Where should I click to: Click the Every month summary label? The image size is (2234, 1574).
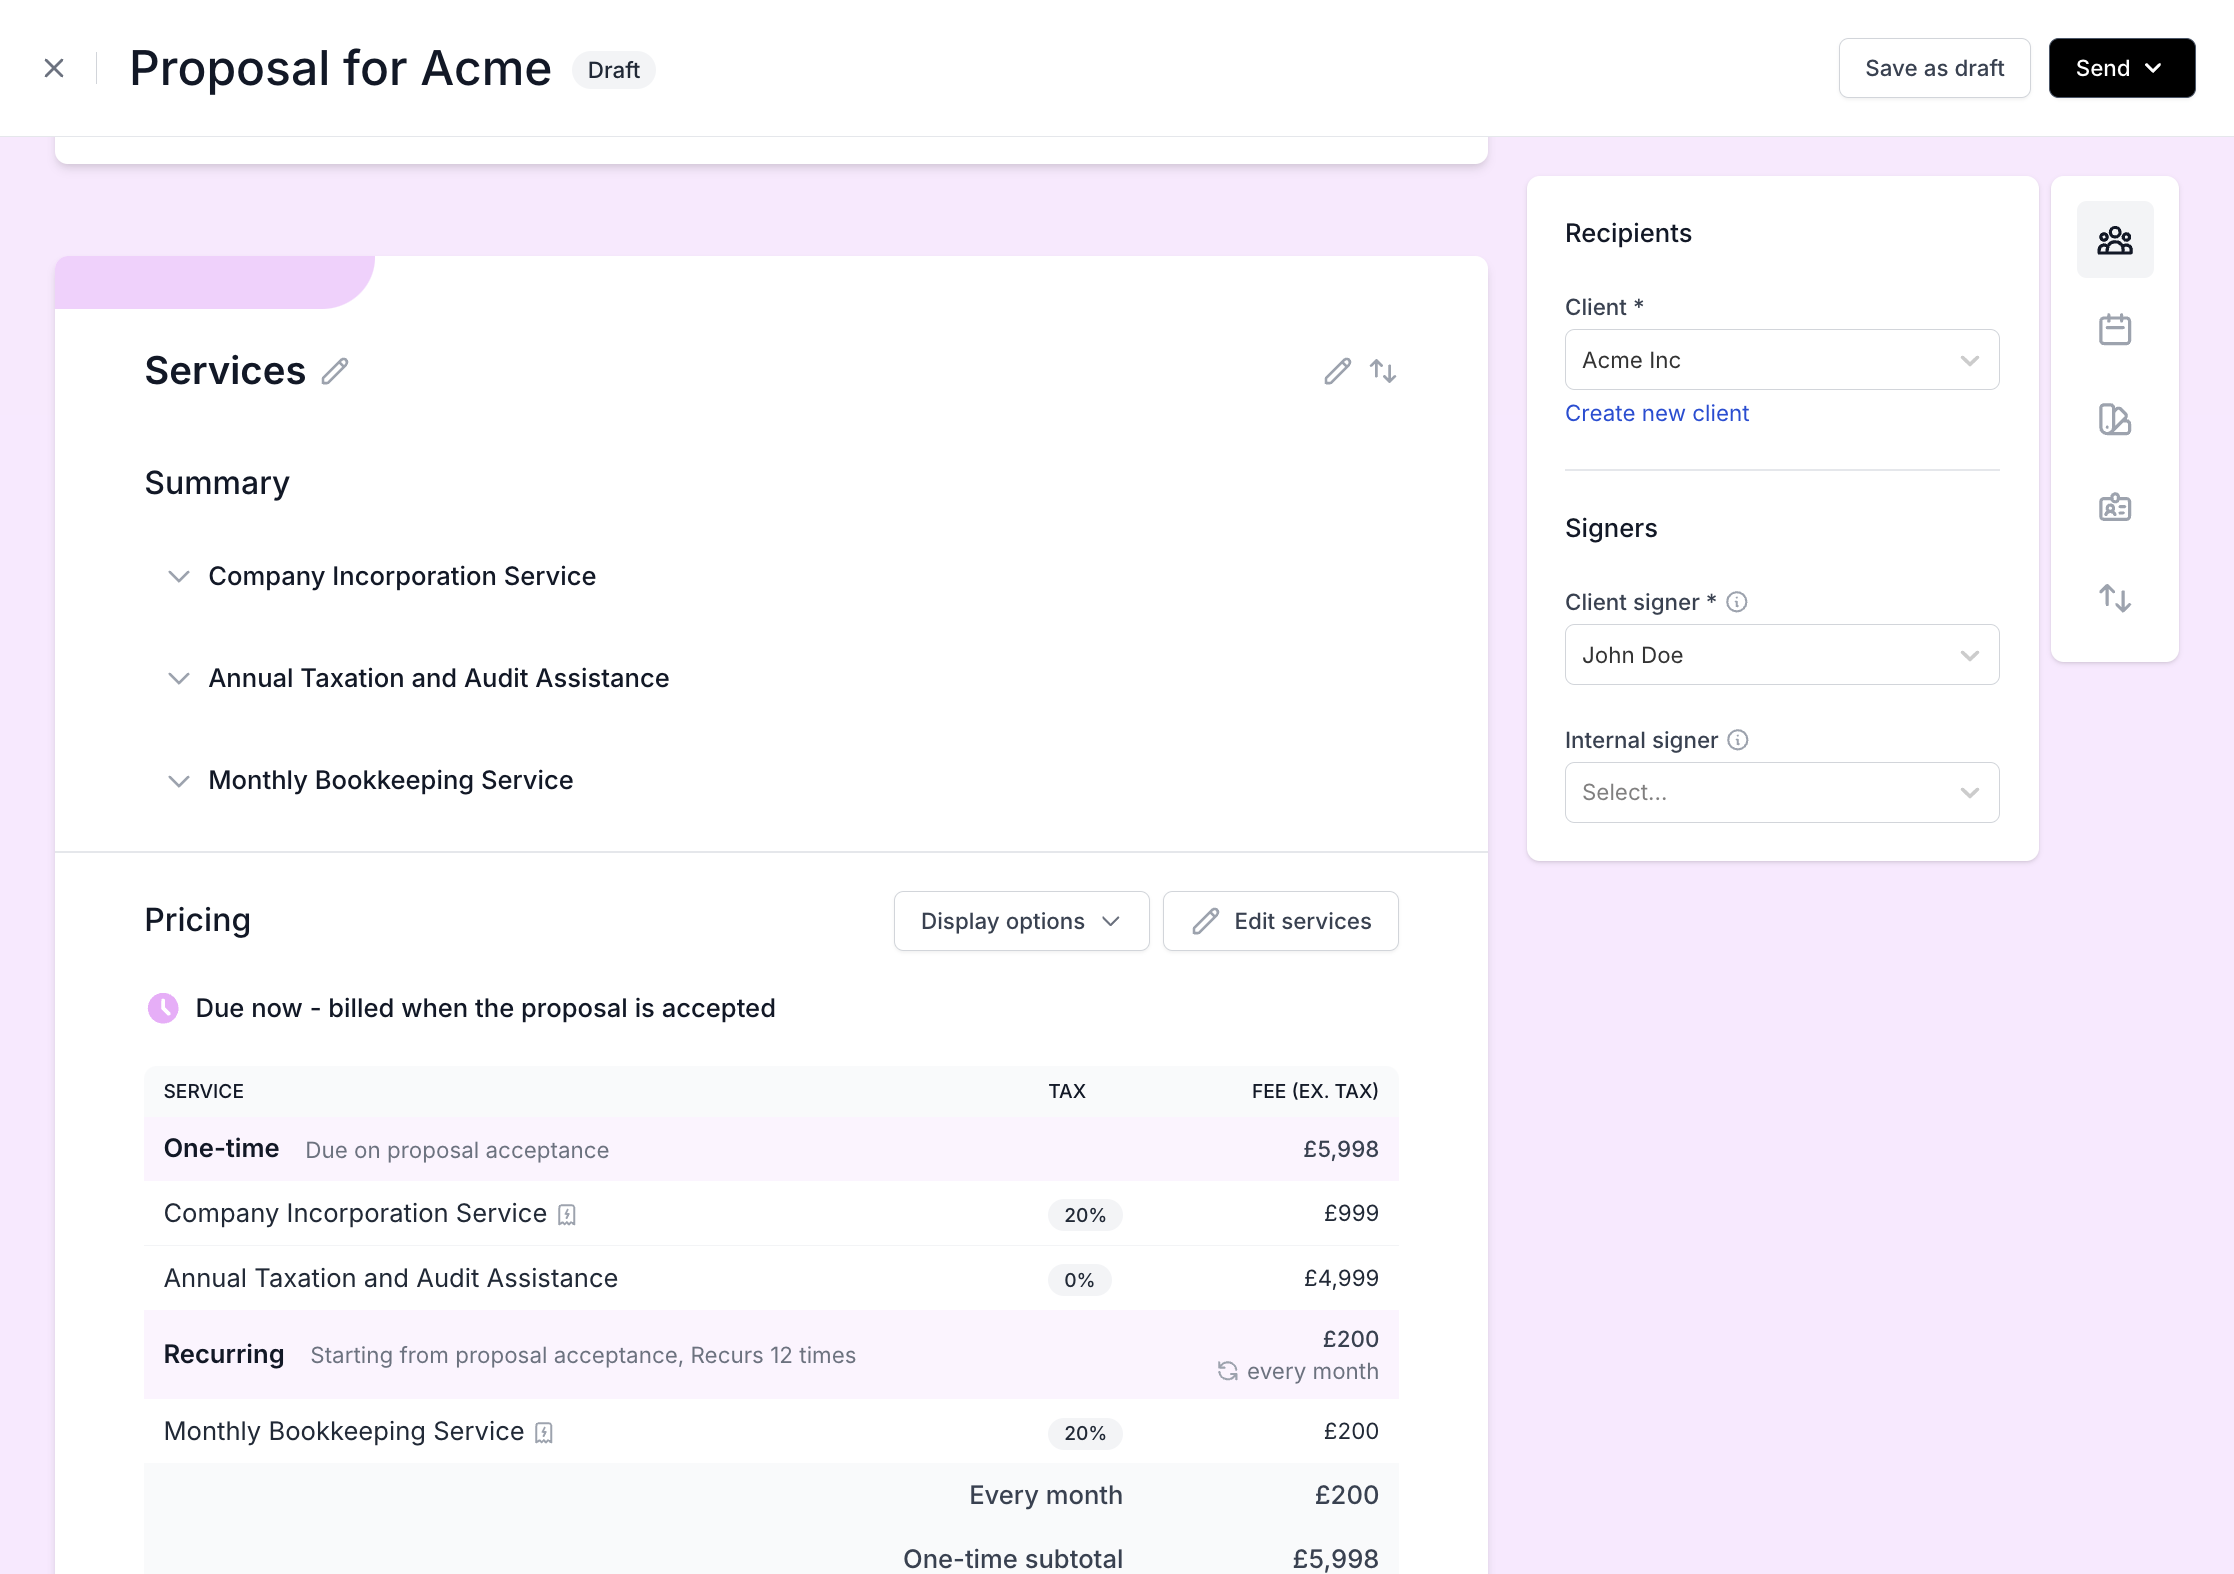click(x=1046, y=1495)
